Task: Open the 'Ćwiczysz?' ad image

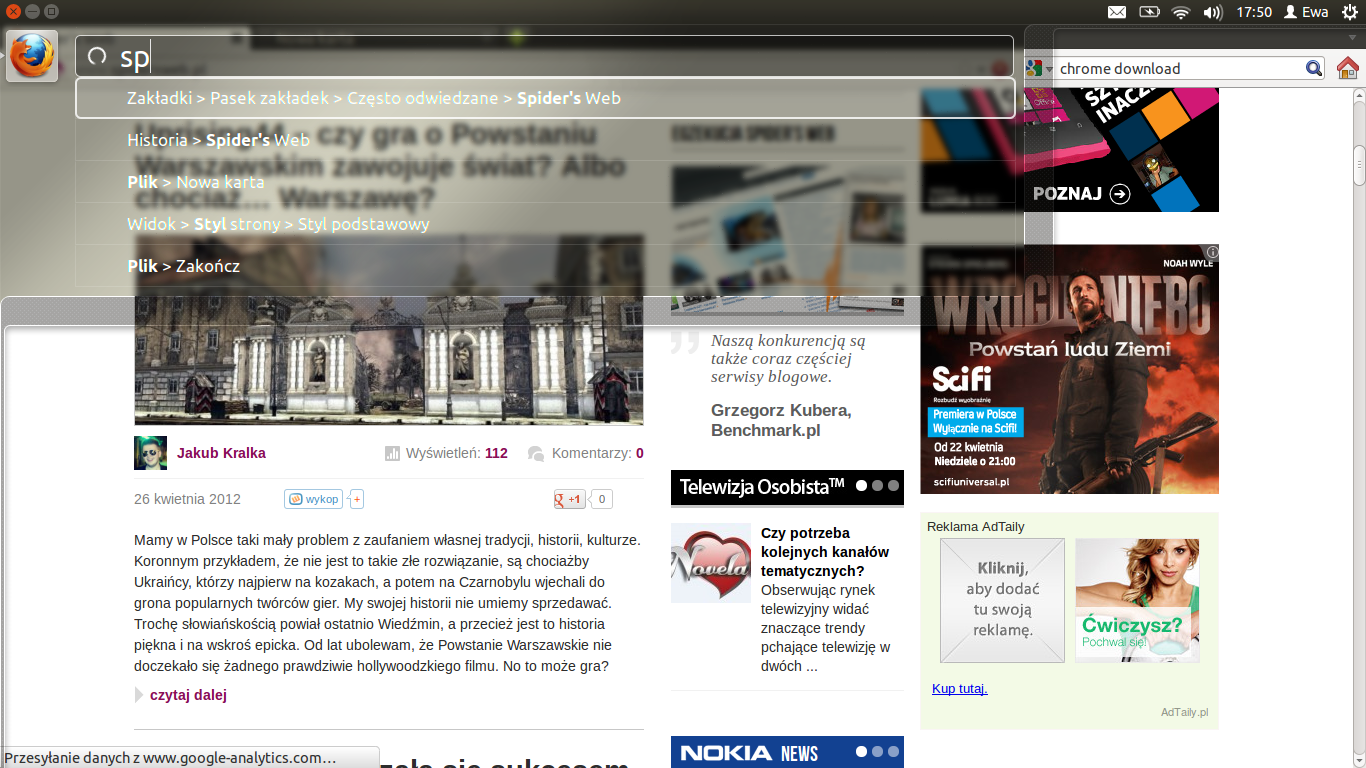Action: click(x=1137, y=600)
